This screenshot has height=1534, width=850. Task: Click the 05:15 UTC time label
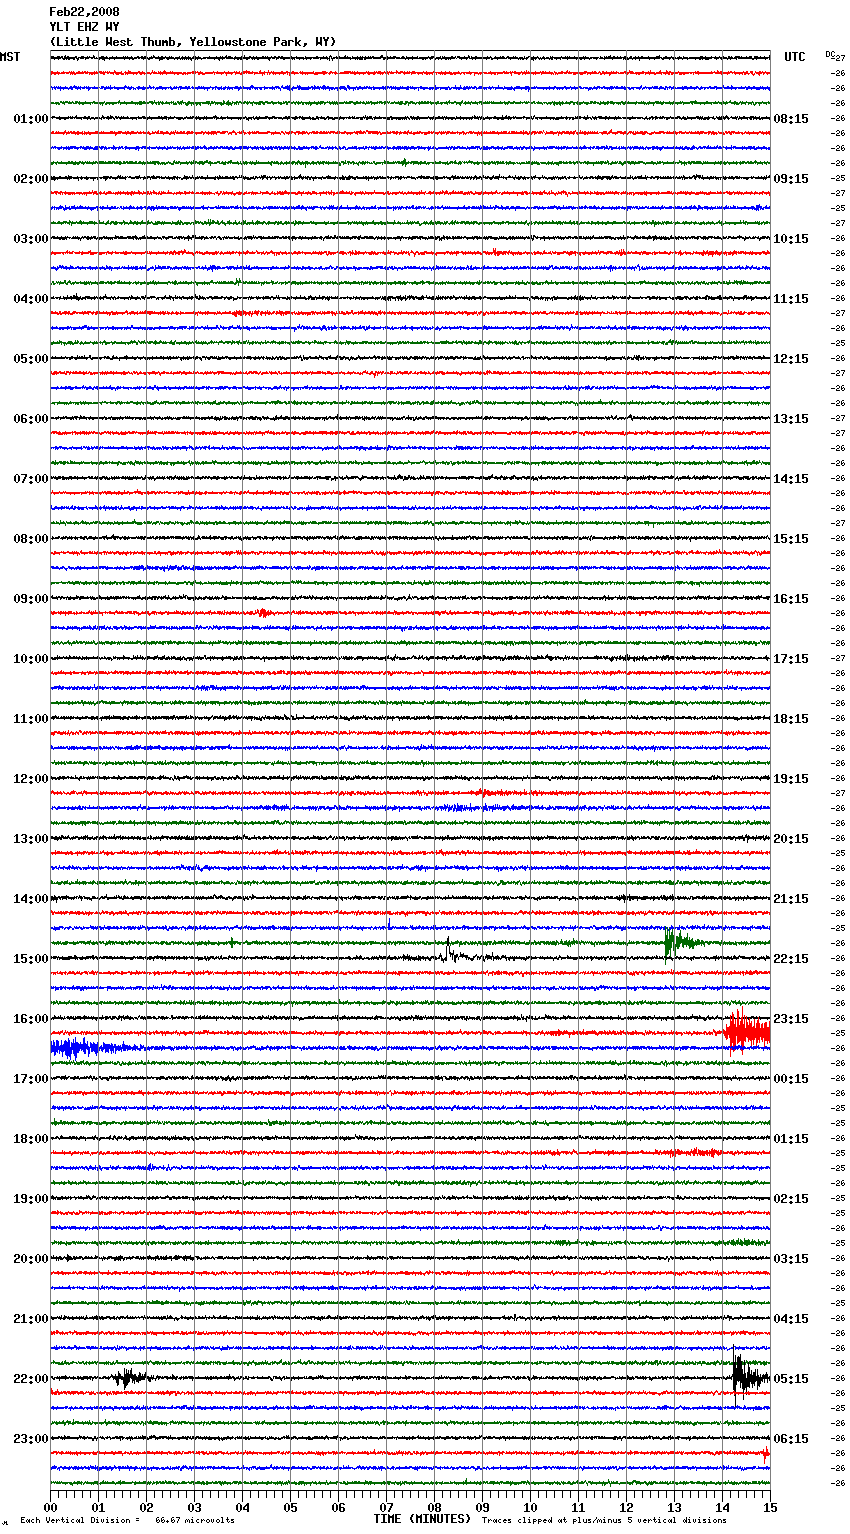791,1379
